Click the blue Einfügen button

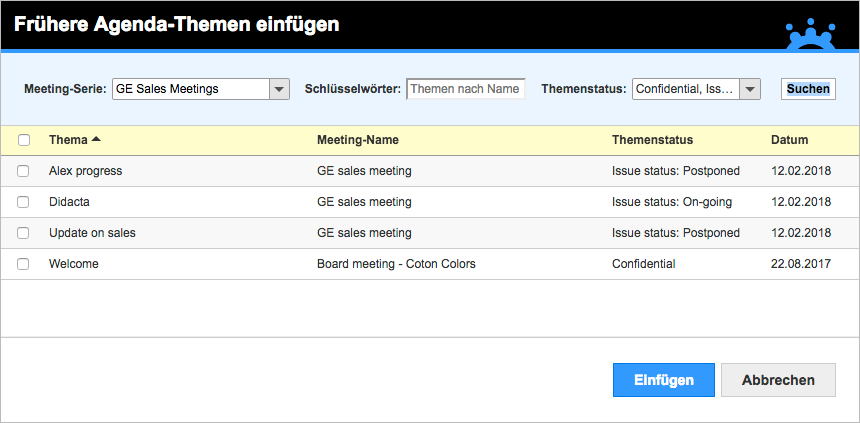click(x=664, y=380)
